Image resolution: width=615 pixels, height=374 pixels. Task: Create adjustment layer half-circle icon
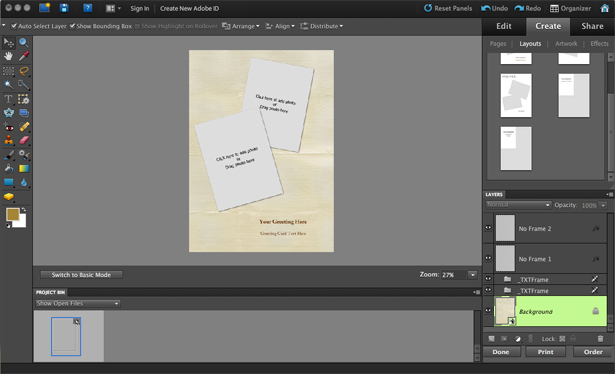point(518,339)
